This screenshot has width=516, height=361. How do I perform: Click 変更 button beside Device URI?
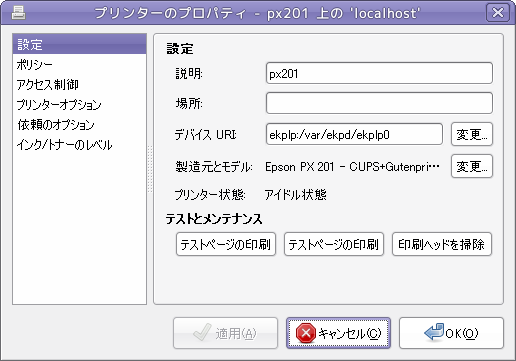coord(472,134)
